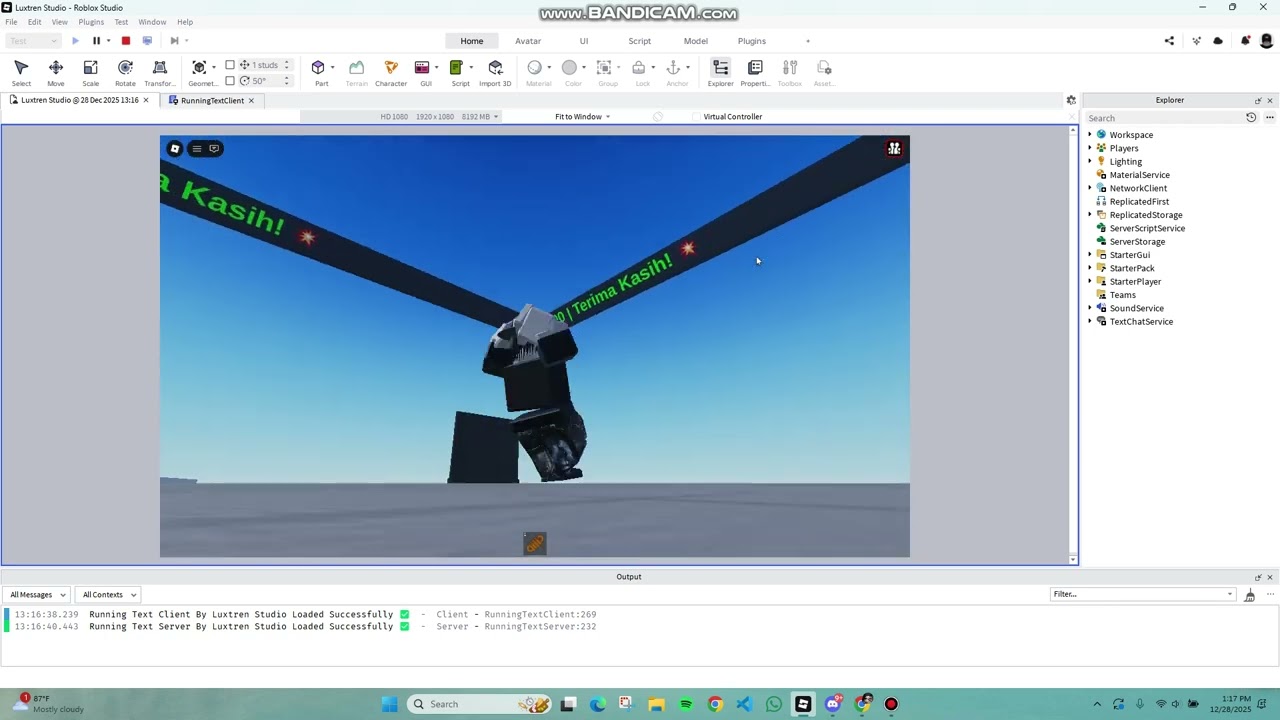Open the Plugins menu in menu bar
This screenshot has width=1280, height=720.
click(91, 22)
